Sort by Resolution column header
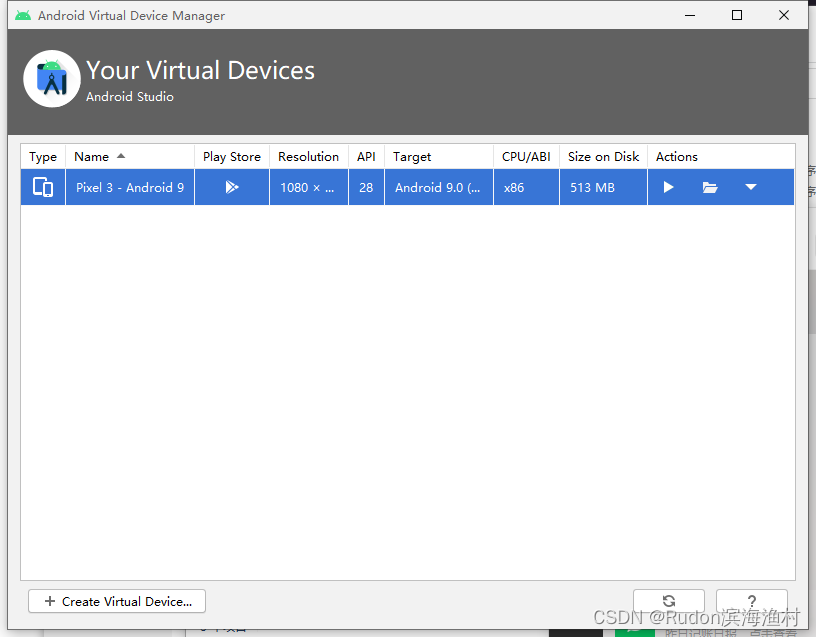Viewport: 816px width, 637px height. [x=309, y=157]
